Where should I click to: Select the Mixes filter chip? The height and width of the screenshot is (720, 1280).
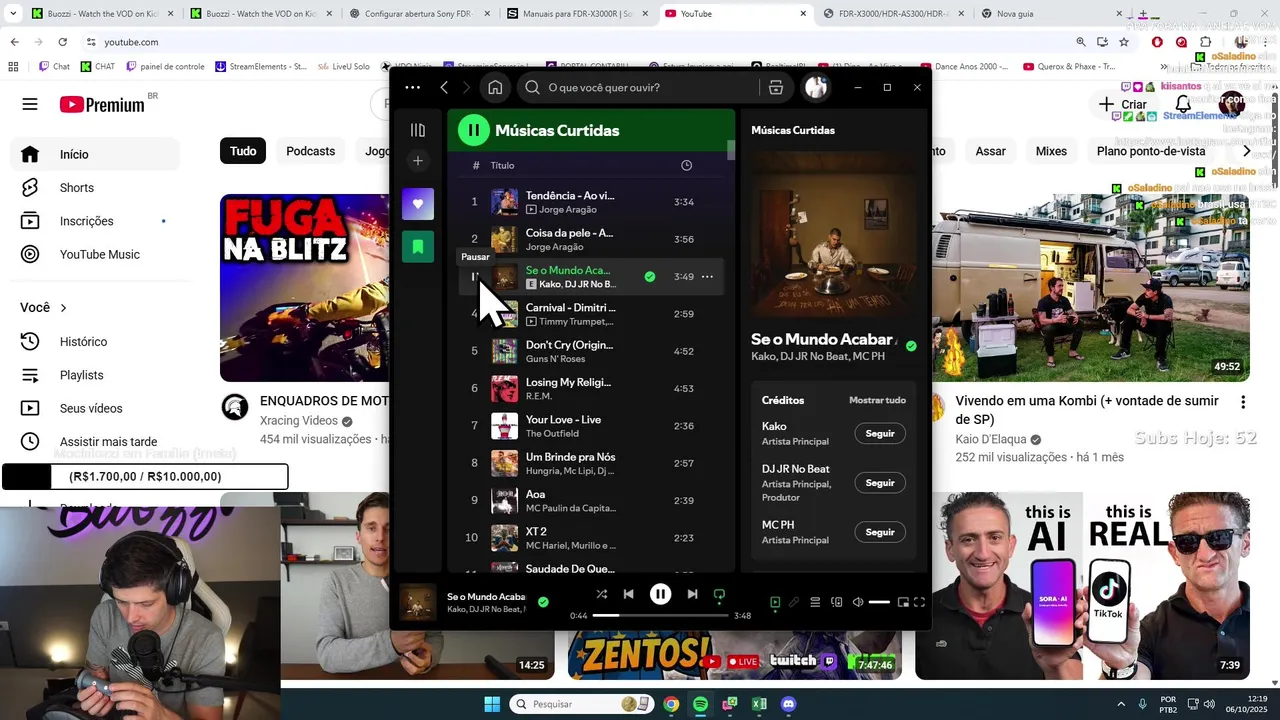coord(1051,151)
